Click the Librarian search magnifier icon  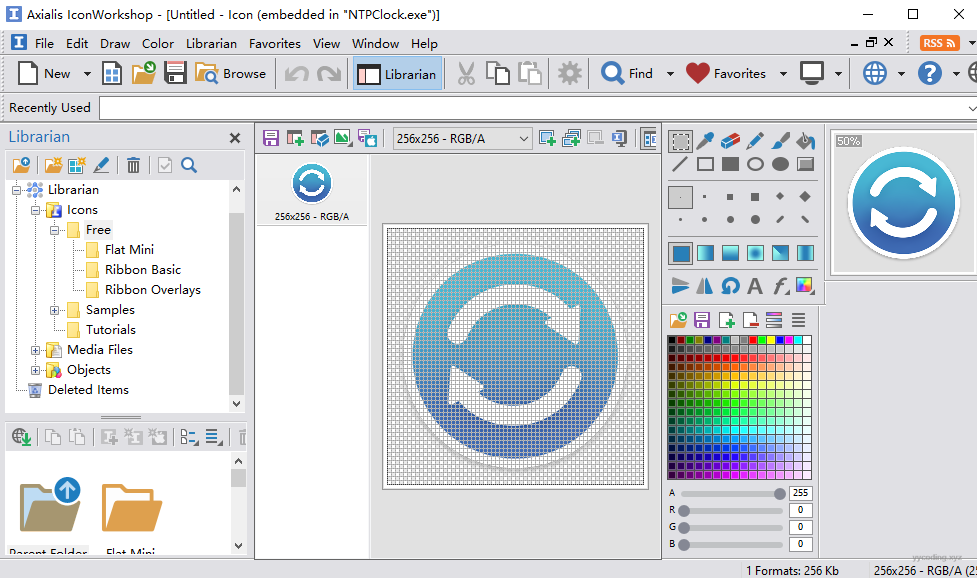pos(189,165)
